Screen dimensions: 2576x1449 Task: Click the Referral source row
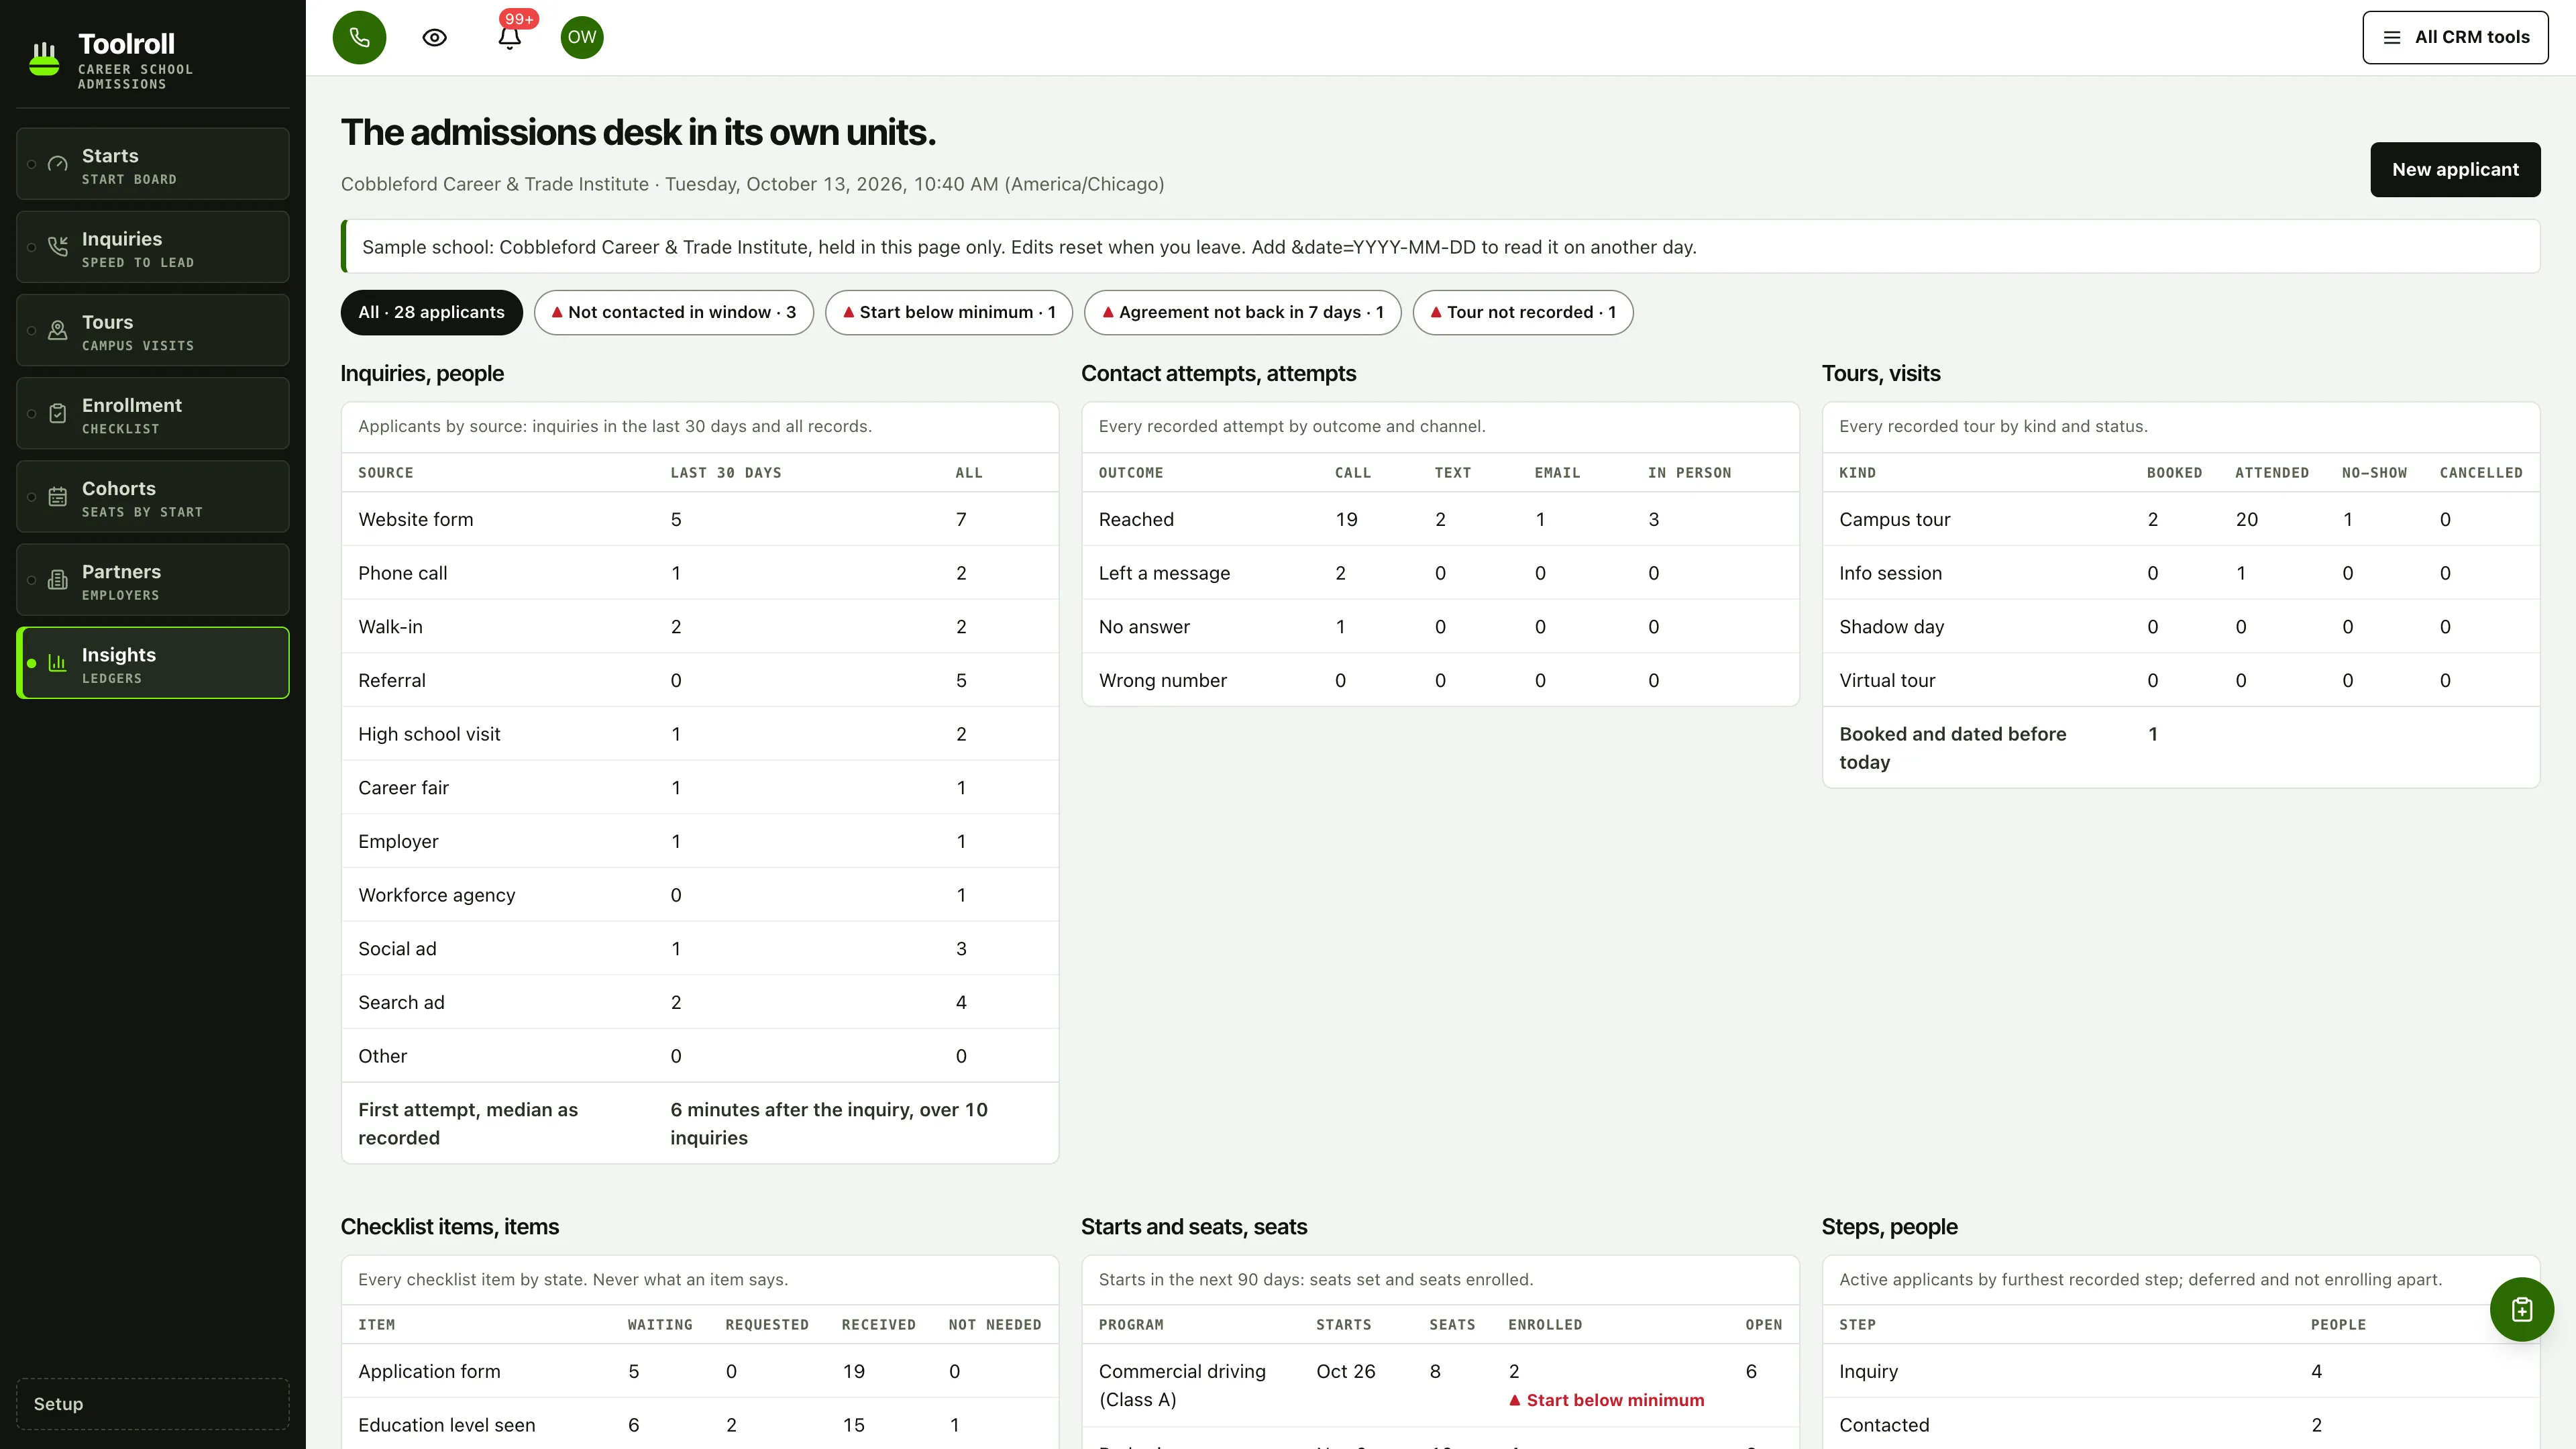pyautogui.click(x=700, y=680)
